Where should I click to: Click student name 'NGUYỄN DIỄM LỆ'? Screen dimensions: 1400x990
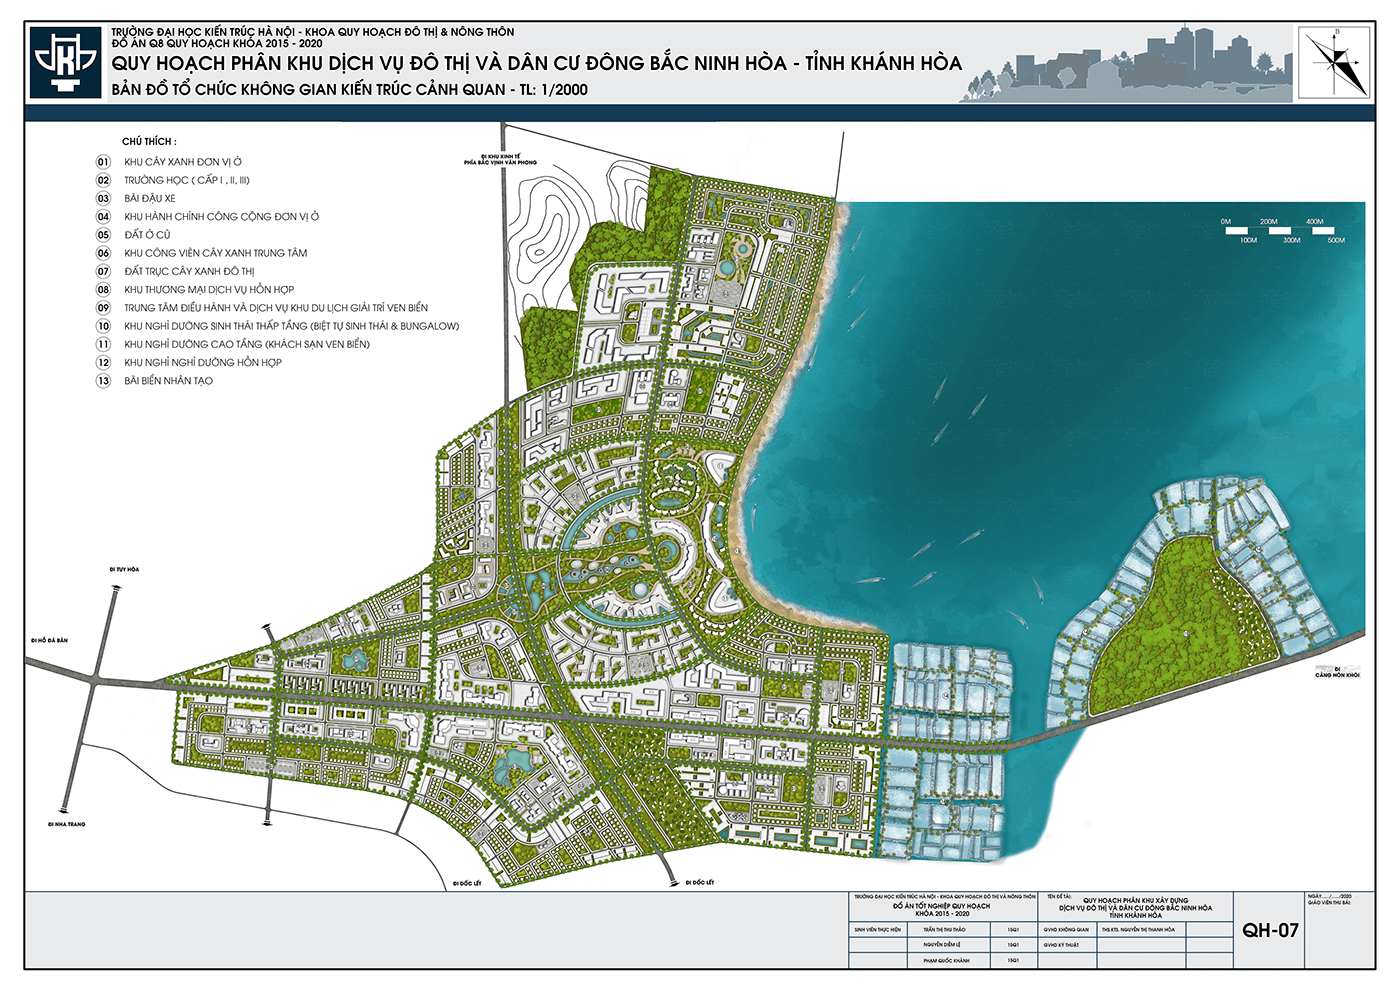click(942, 945)
